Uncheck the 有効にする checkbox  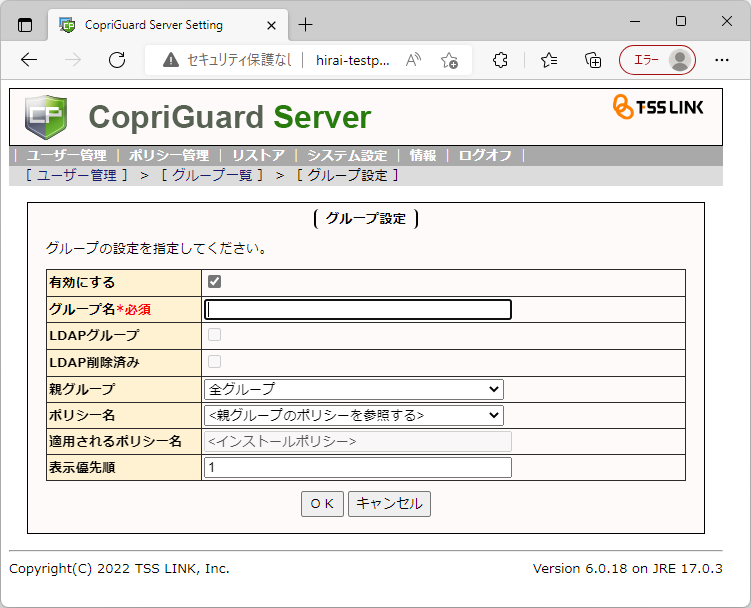tap(214, 282)
